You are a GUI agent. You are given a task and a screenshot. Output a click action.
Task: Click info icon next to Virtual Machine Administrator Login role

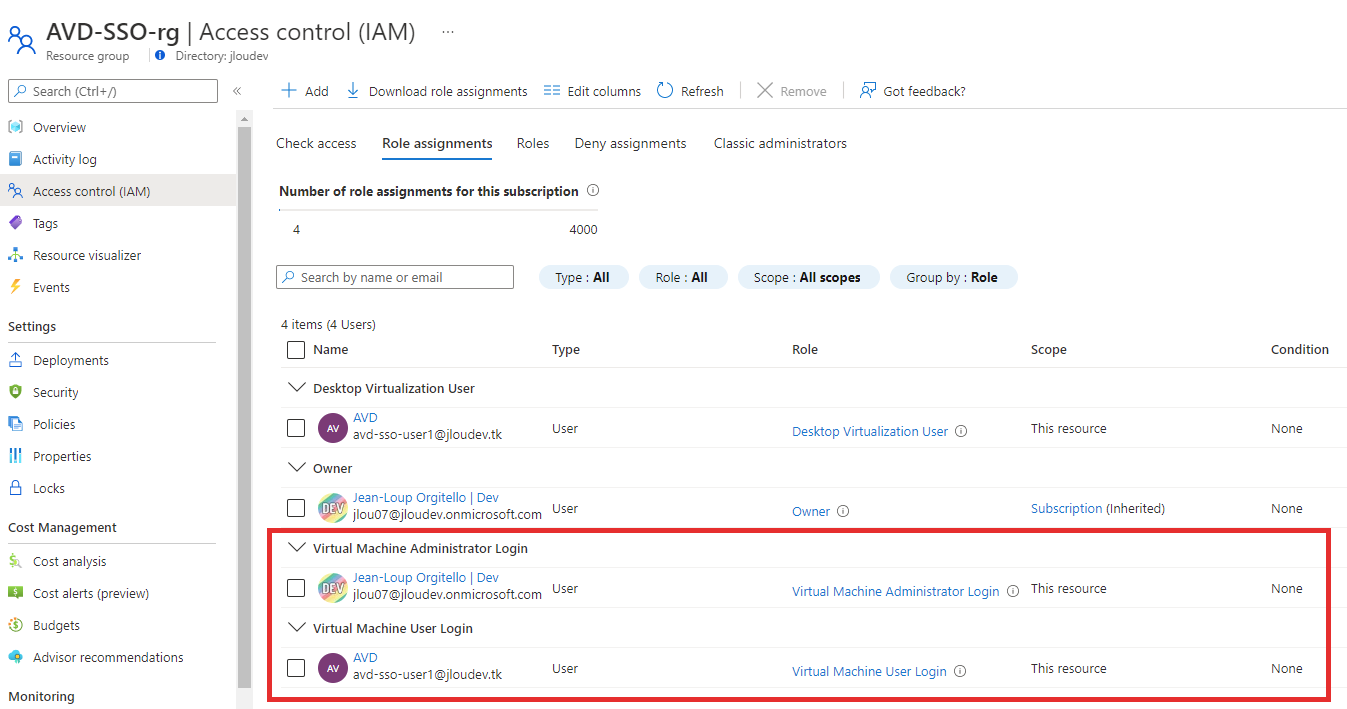click(1013, 591)
